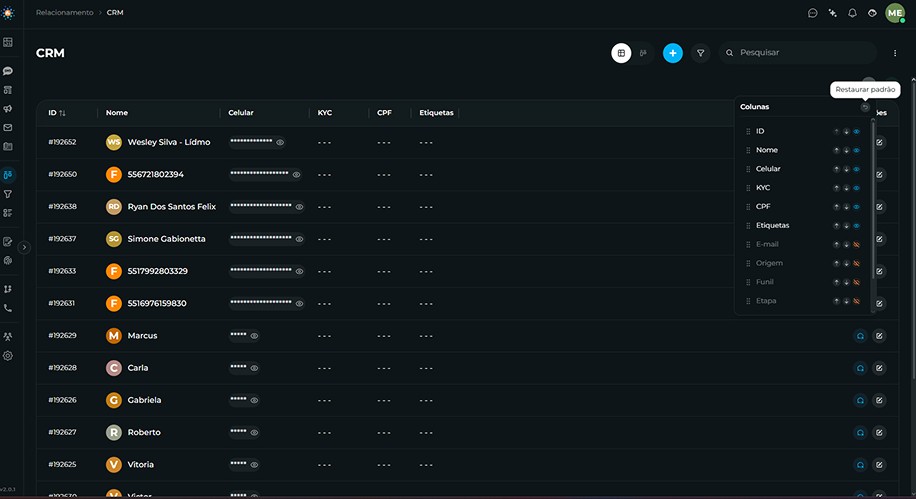Click ID #192650
The image size is (916, 499).
pos(63,175)
